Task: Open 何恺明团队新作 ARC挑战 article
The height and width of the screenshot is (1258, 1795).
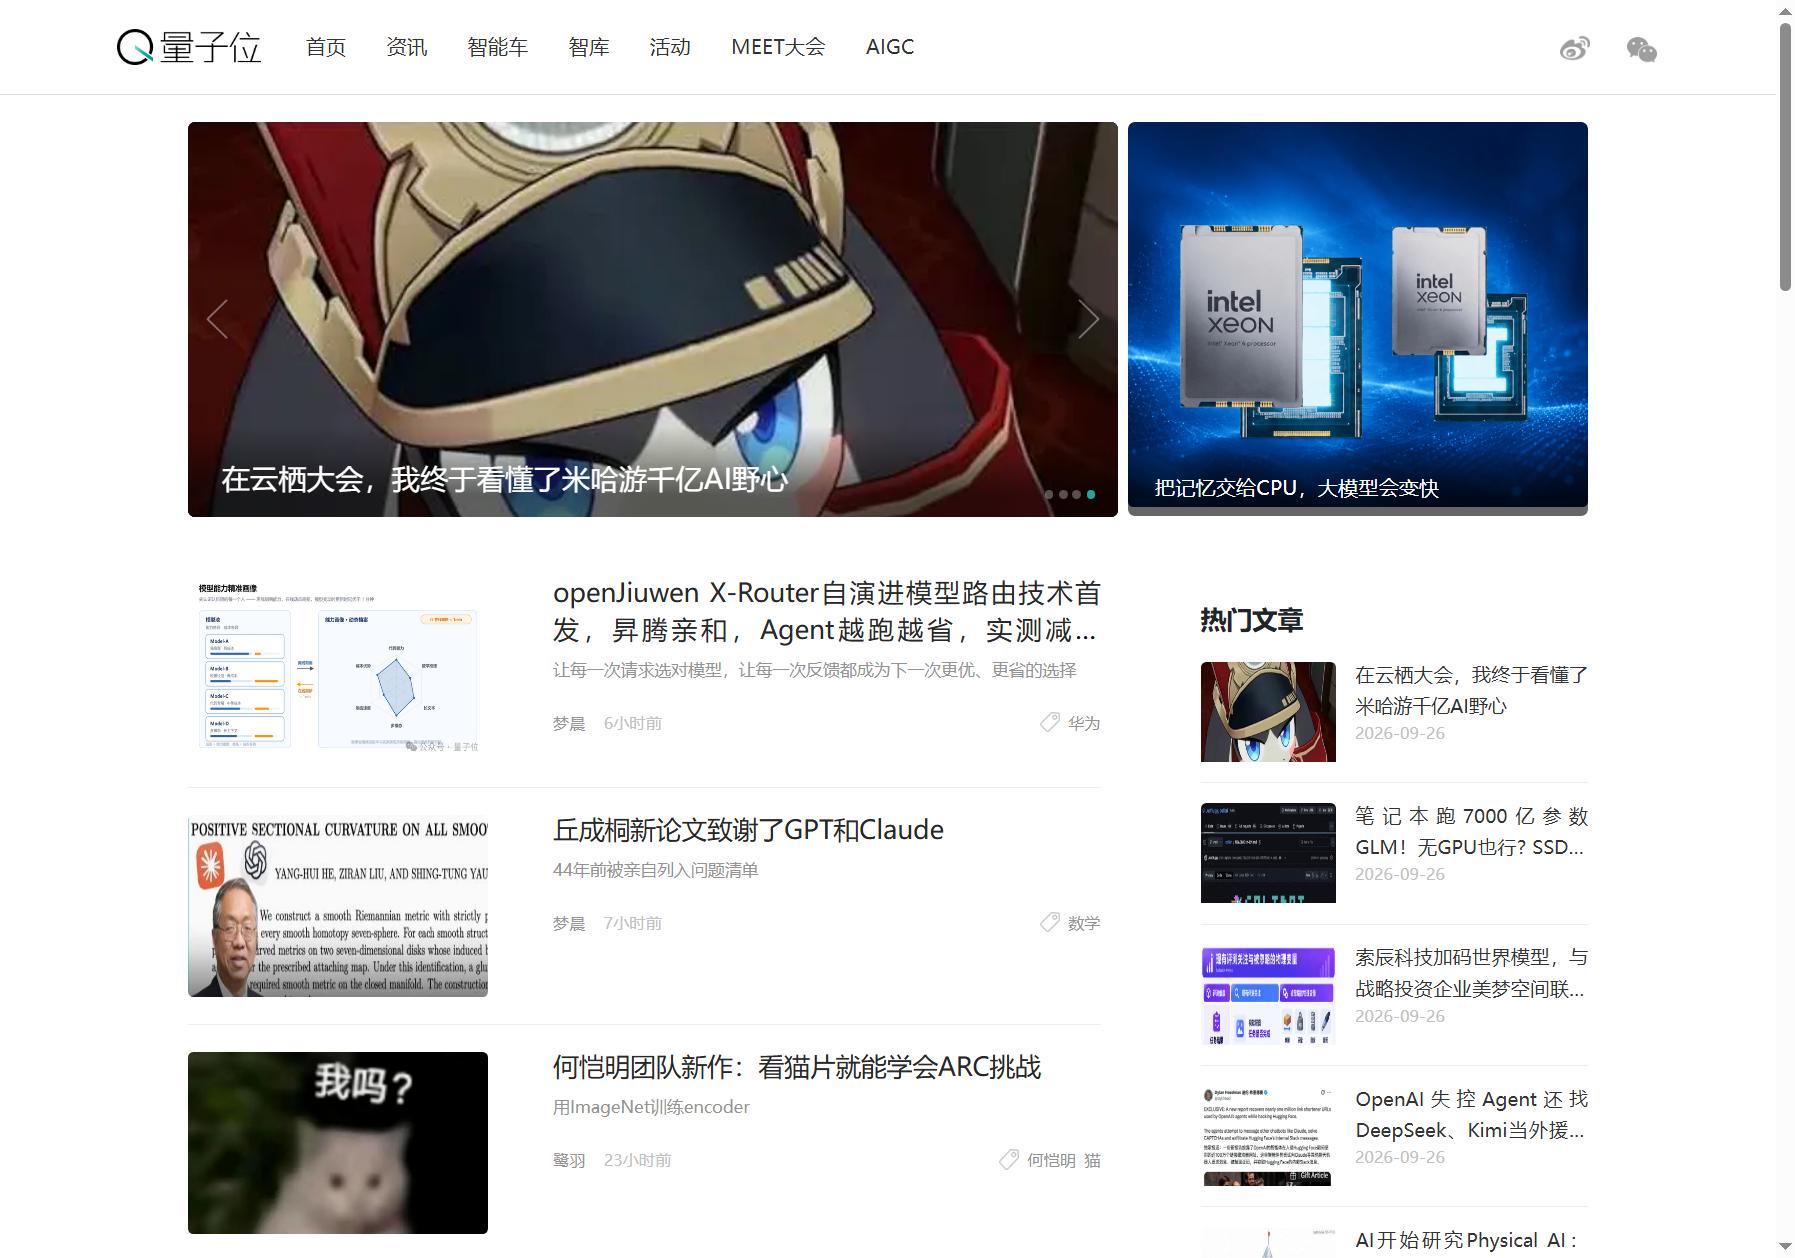Action: [x=797, y=1067]
